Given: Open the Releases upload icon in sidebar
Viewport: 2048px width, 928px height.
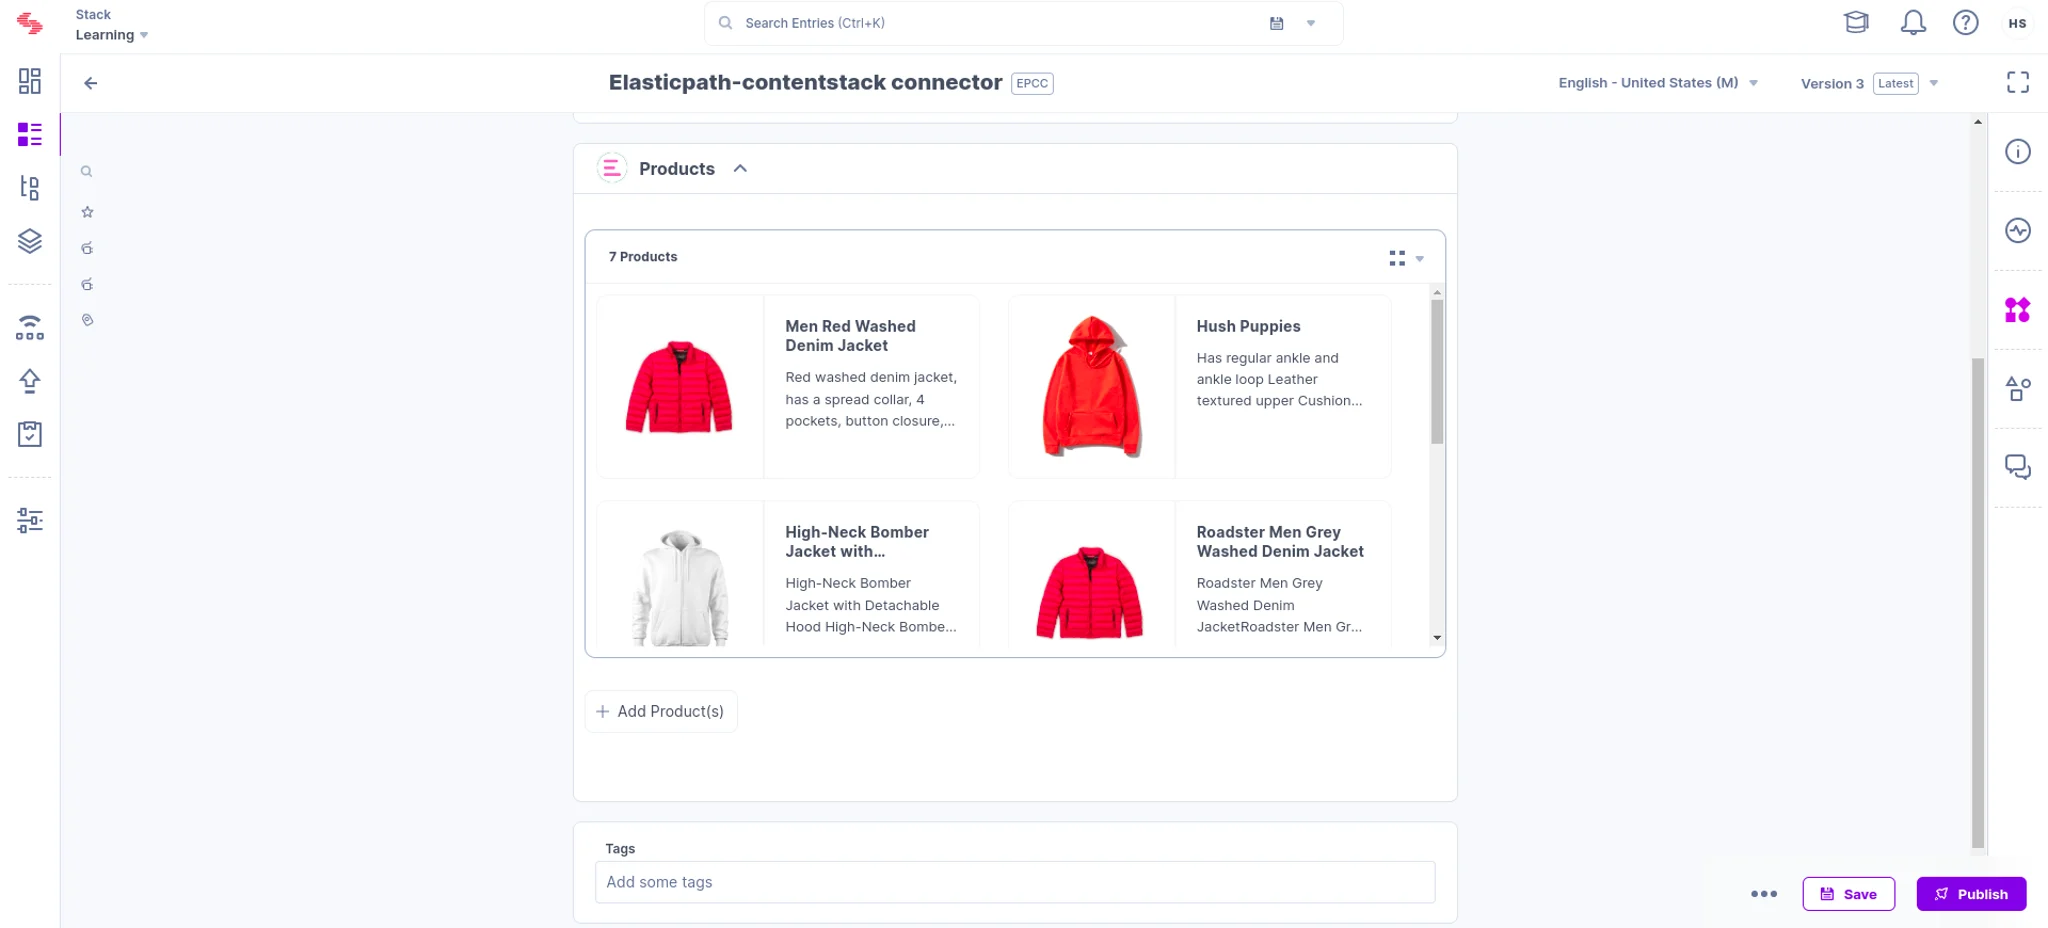Looking at the screenshot, I should click(30, 381).
